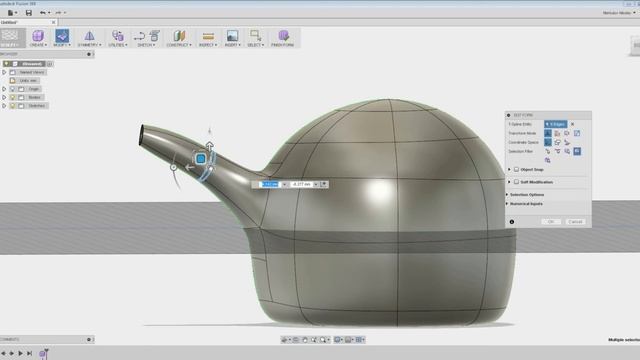Screen dimensions: 640x360
Task: Open the INSERT dropdown menu
Action: pyautogui.click(x=232, y=45)
